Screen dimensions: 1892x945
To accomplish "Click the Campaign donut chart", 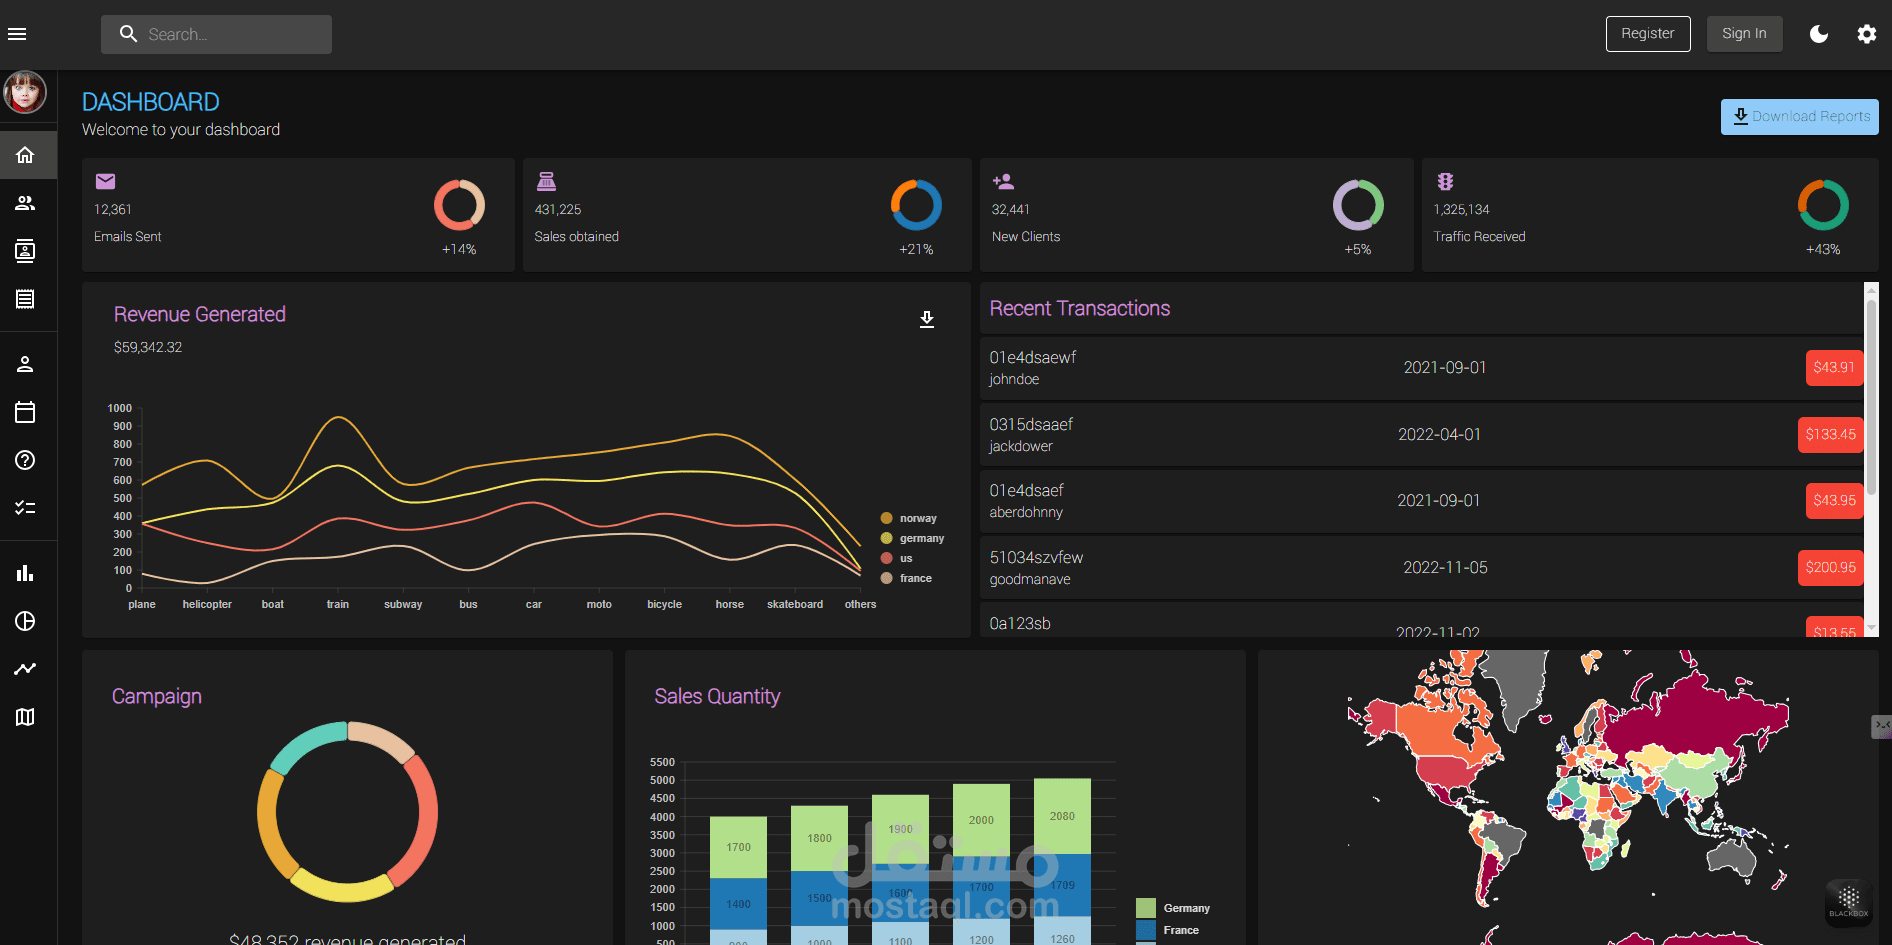I will [347, 811].
